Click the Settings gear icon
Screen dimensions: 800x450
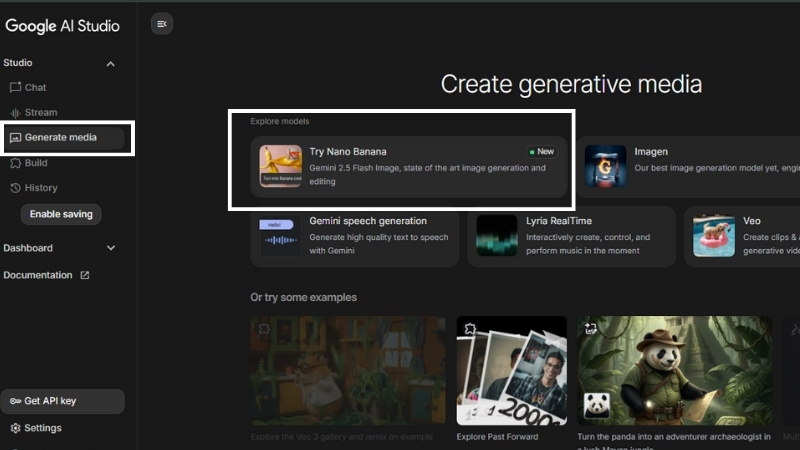[x=15, y=428]
